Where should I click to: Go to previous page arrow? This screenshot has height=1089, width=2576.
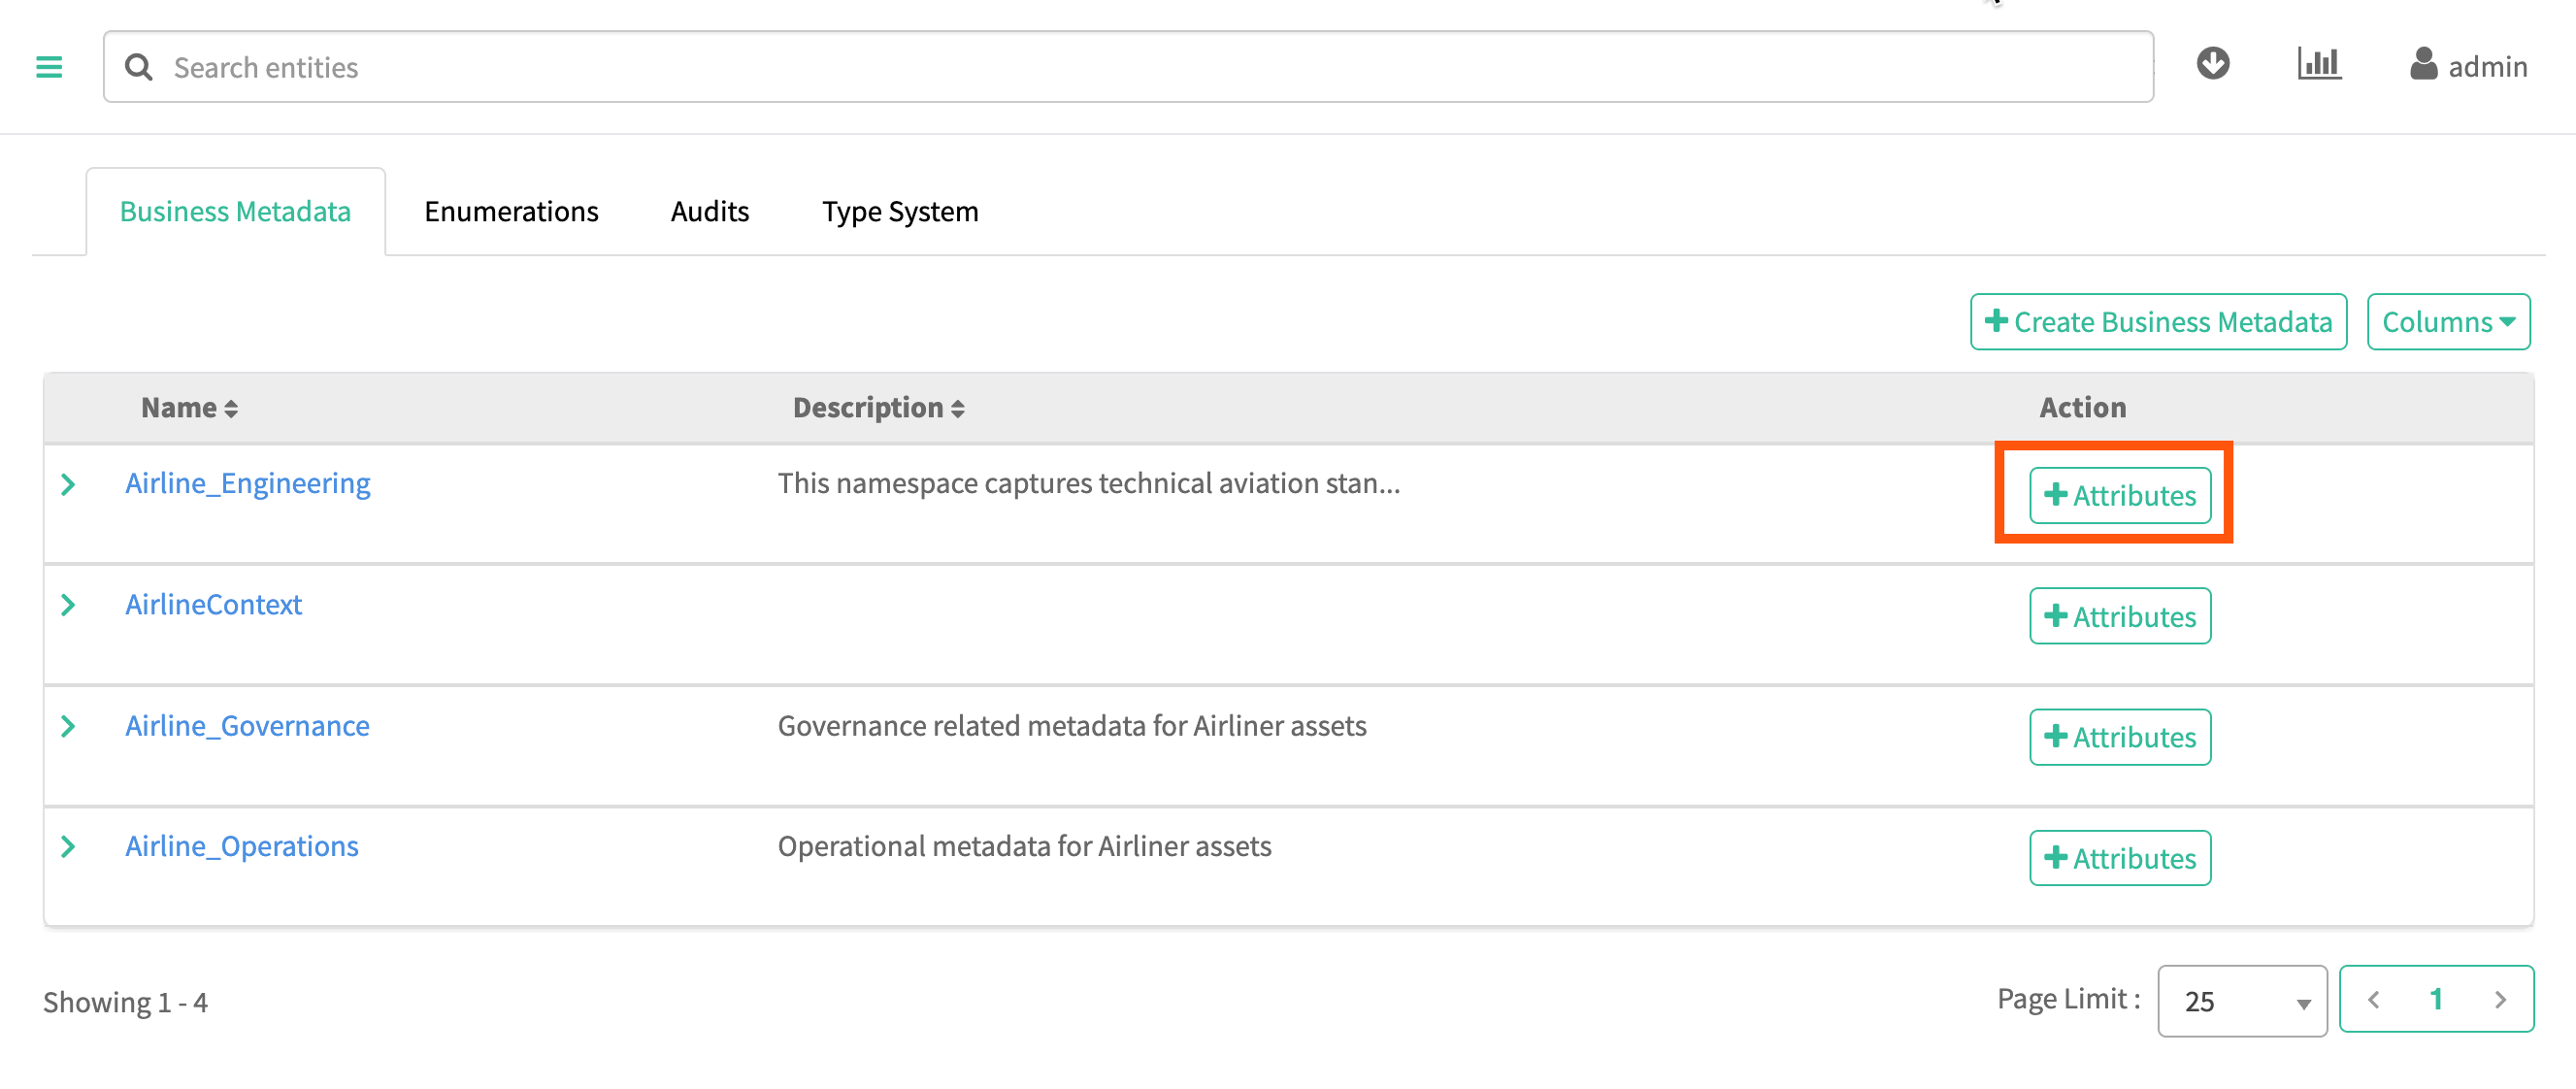tap(2374, 999)
